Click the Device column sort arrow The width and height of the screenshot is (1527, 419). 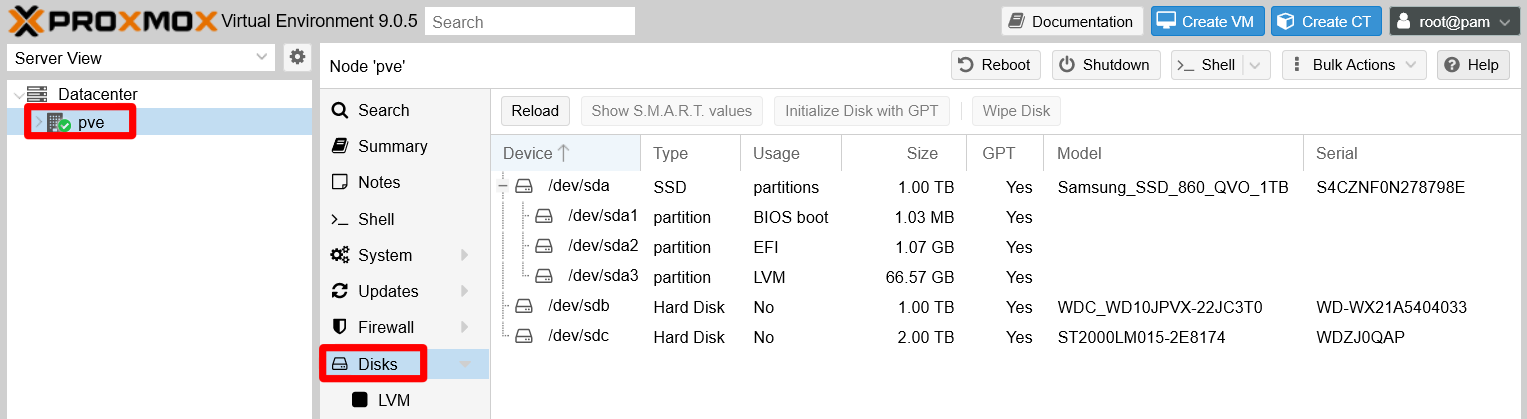click(564, 153)
